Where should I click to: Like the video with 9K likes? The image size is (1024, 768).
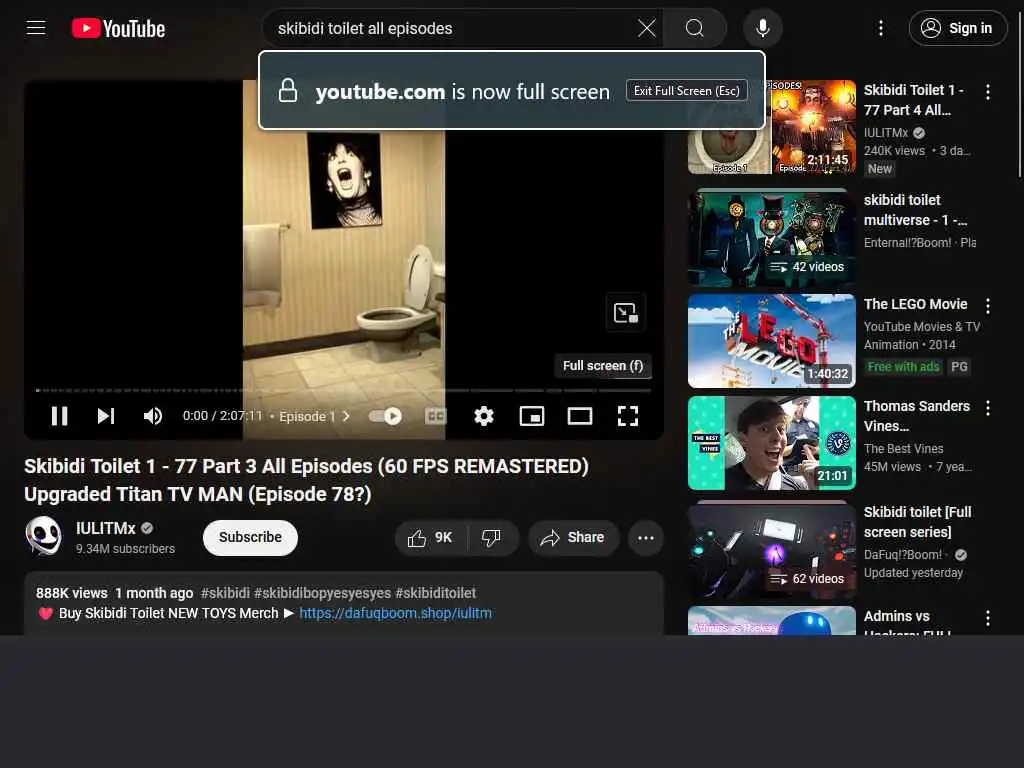[430, 537]
